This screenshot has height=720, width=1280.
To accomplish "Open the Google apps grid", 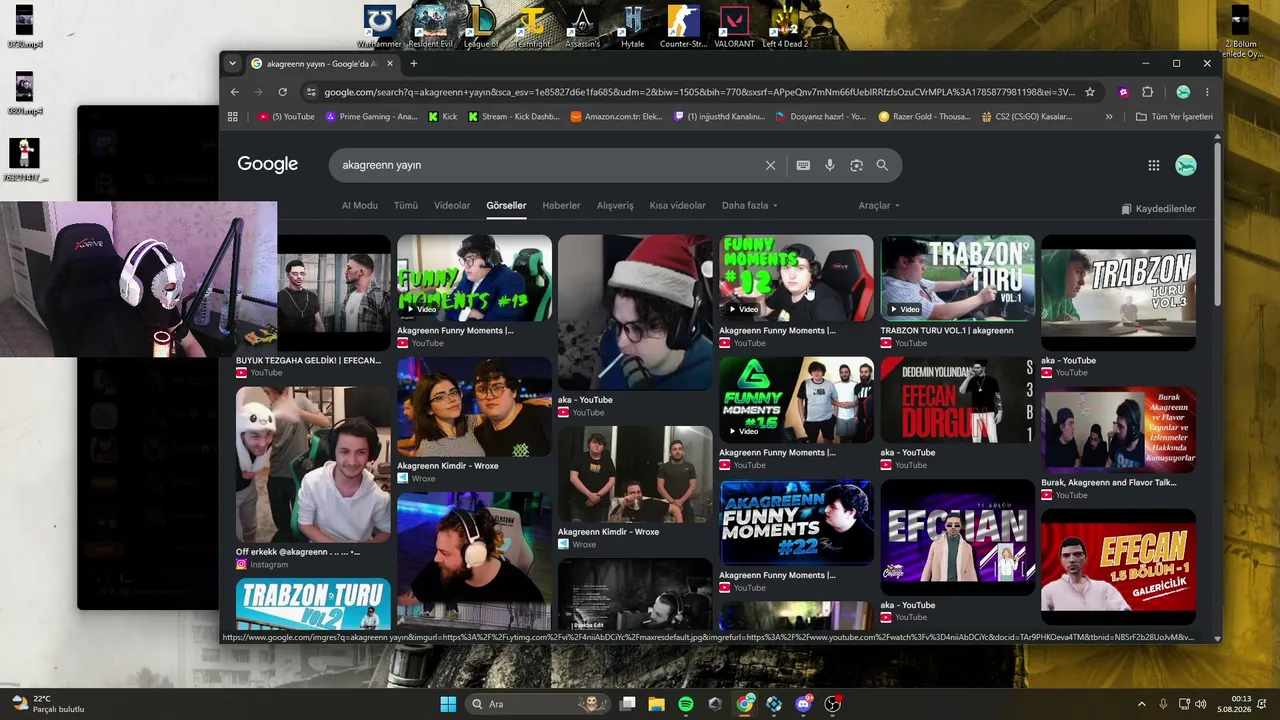I will click(x=1154, y=166).
